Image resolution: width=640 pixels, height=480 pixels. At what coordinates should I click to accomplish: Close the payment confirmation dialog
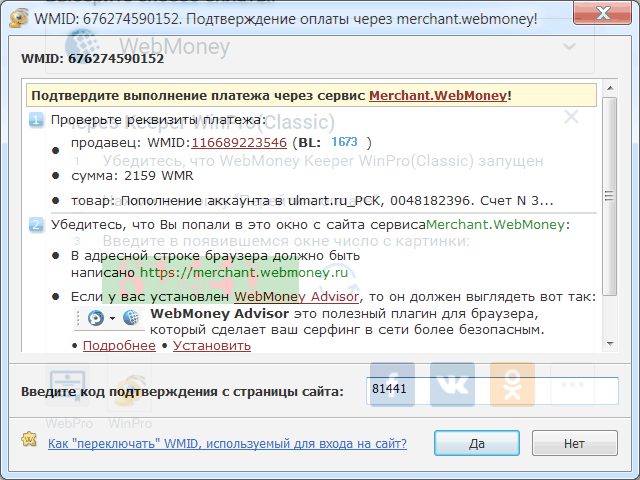point(616,18)
